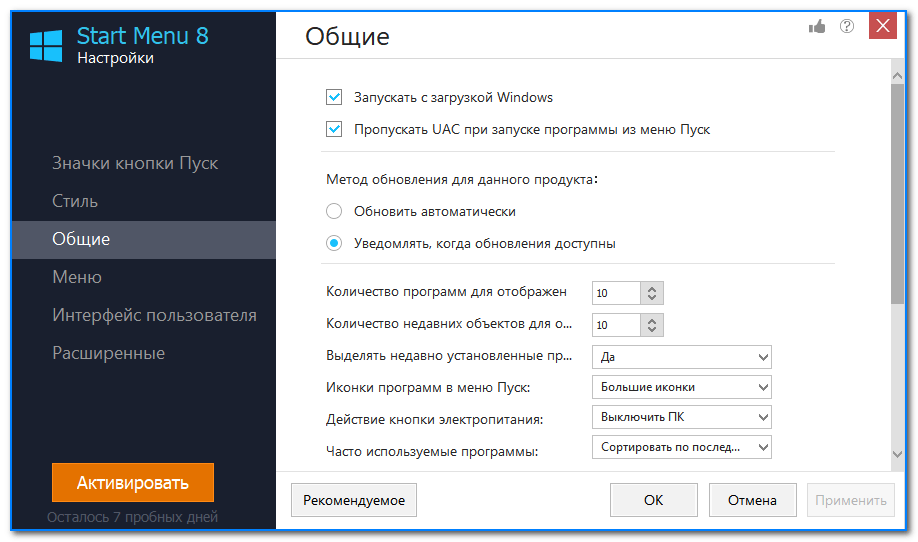
Task: Click the recent objects count field showing 10
Action: click(x=616, y=325)
